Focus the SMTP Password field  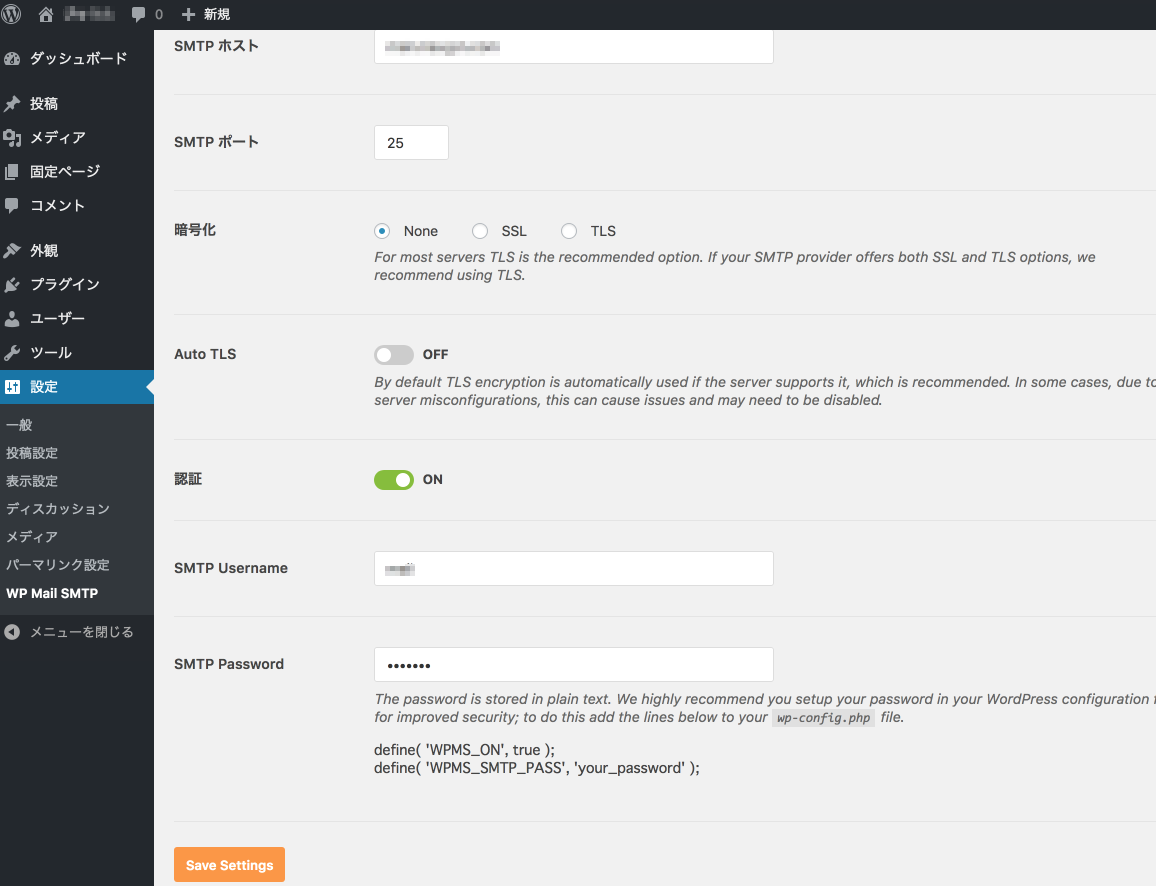(574, 664)
